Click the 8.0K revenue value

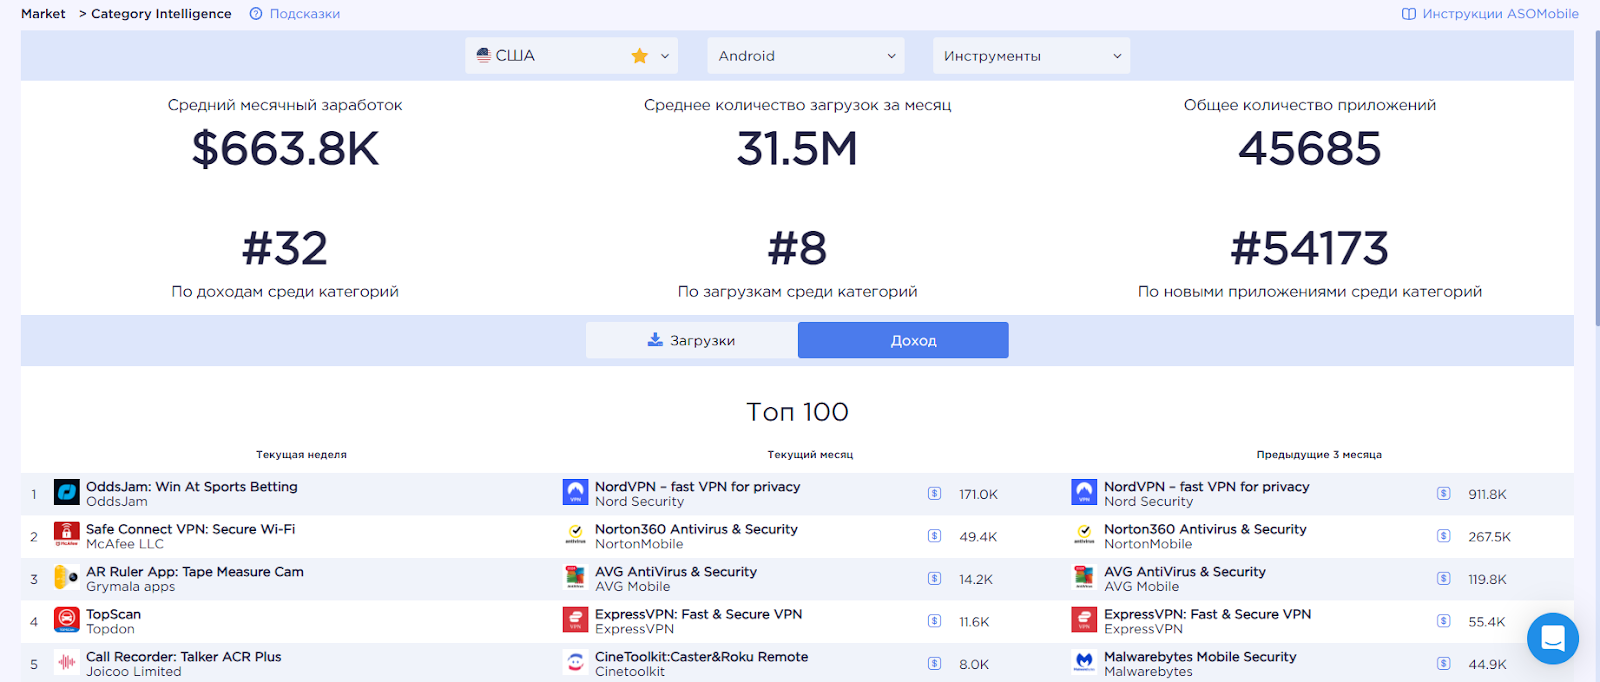pos(974,664)
